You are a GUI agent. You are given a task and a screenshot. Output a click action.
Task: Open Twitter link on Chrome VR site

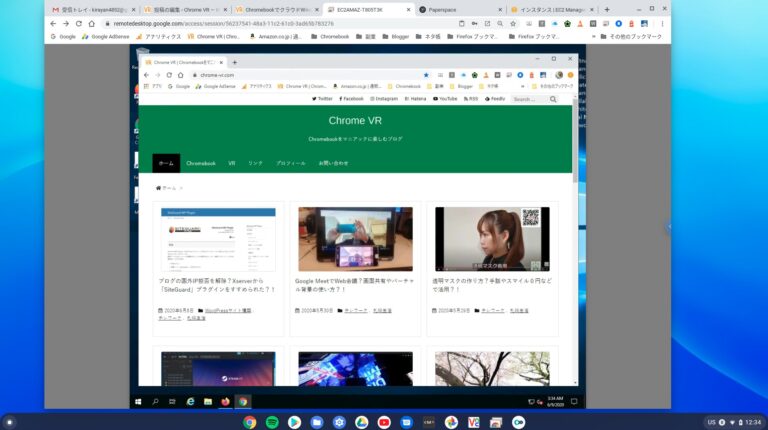322,99
